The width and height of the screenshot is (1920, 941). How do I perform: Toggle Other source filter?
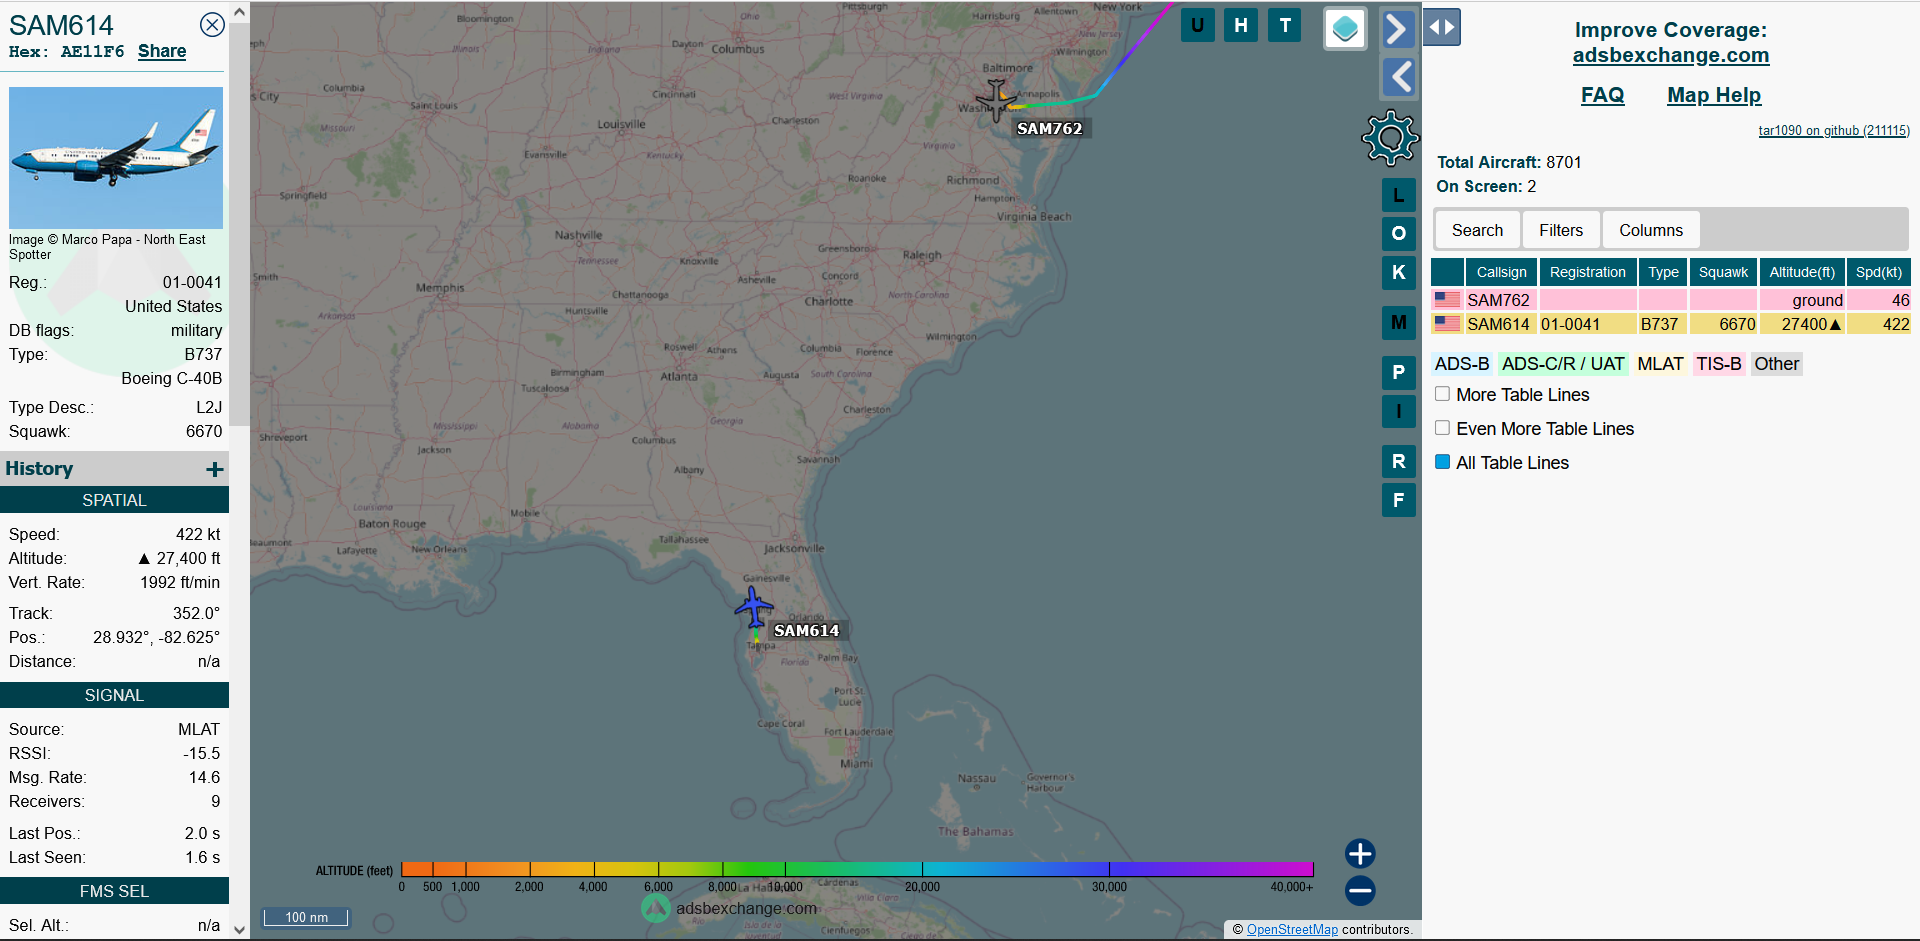point(1776,364)
